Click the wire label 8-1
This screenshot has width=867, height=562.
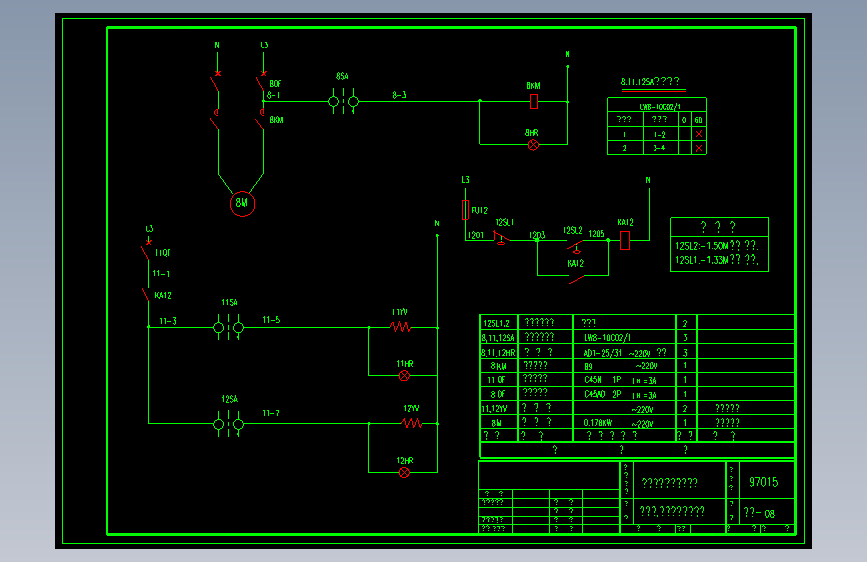[x=274, y=95]
